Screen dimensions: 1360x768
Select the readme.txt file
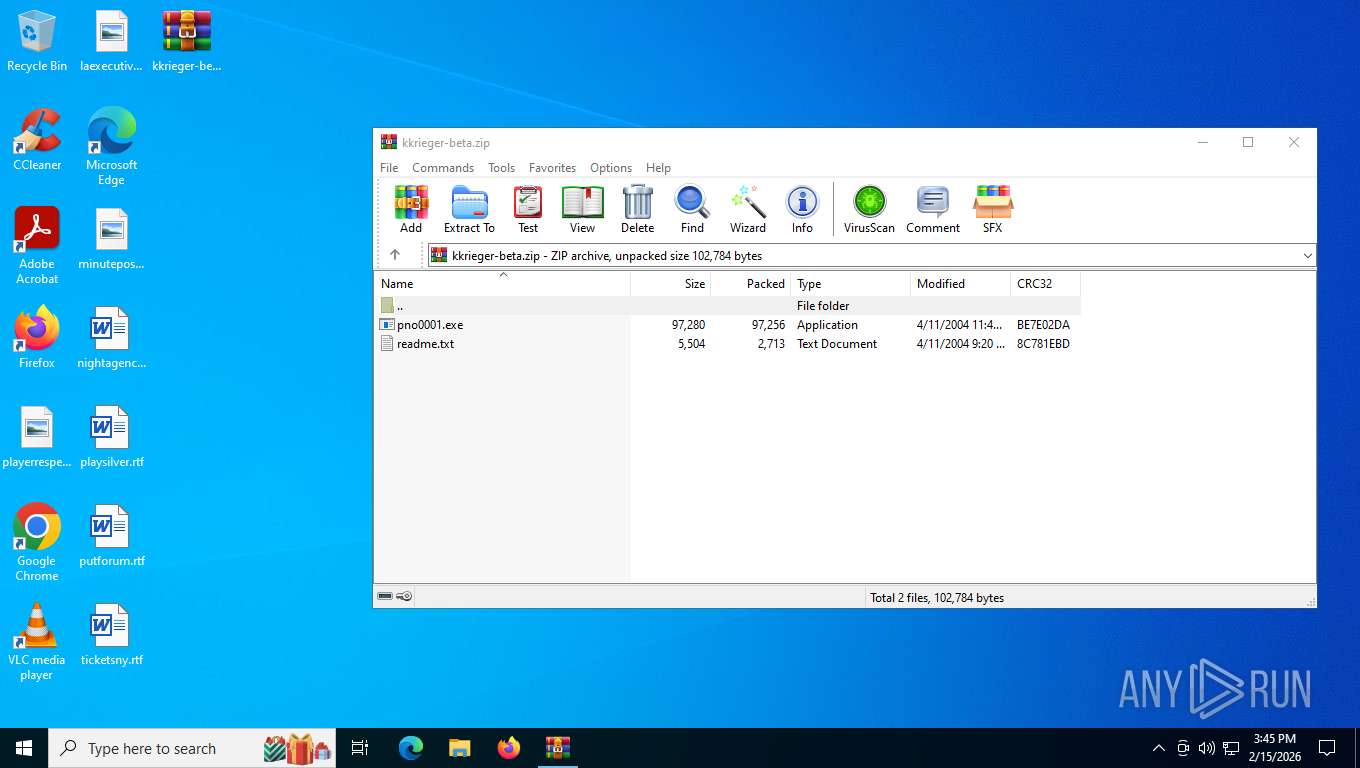pos(728,344)
